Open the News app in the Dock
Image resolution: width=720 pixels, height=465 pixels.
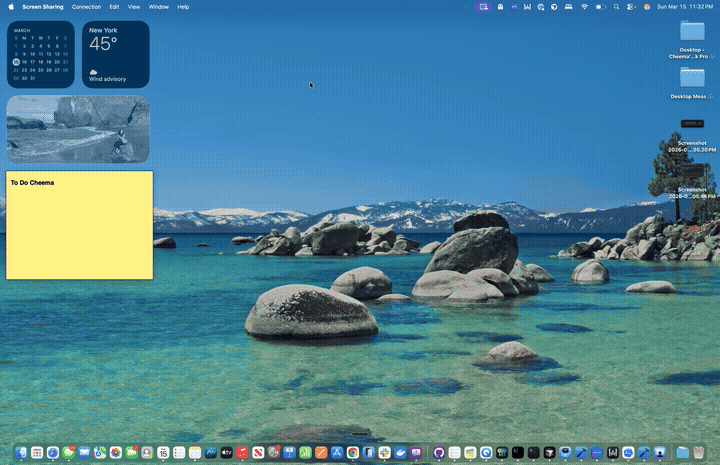point(258,453)
